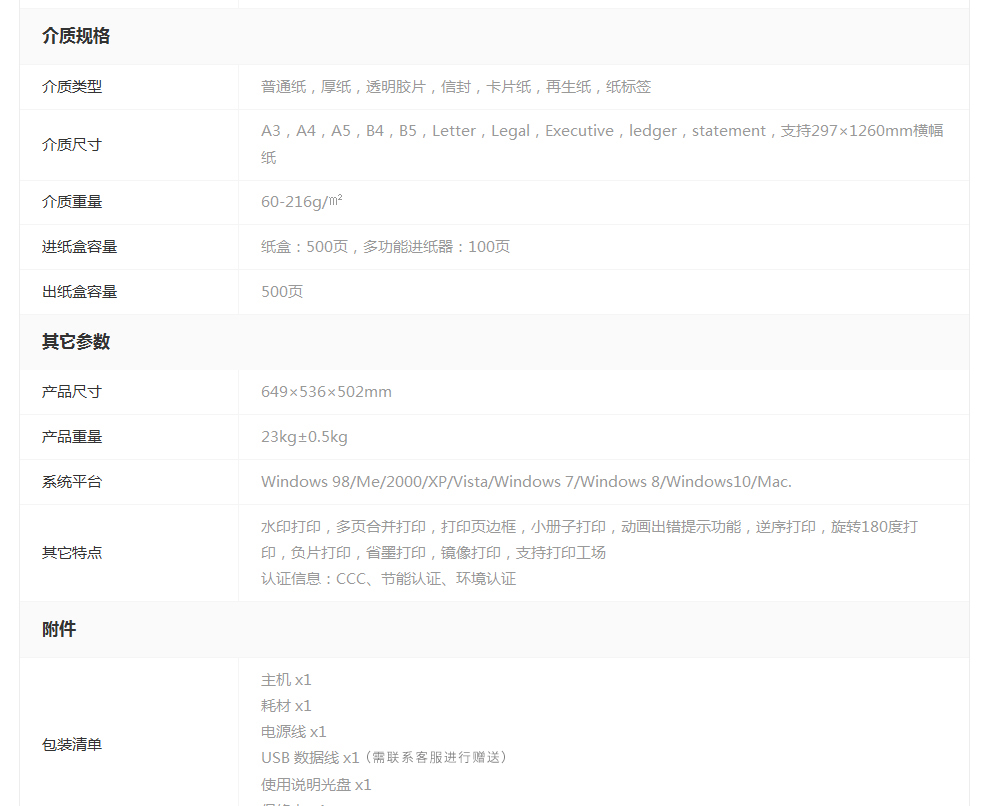Select the 产品重量 row label

[x=72, y=437]
